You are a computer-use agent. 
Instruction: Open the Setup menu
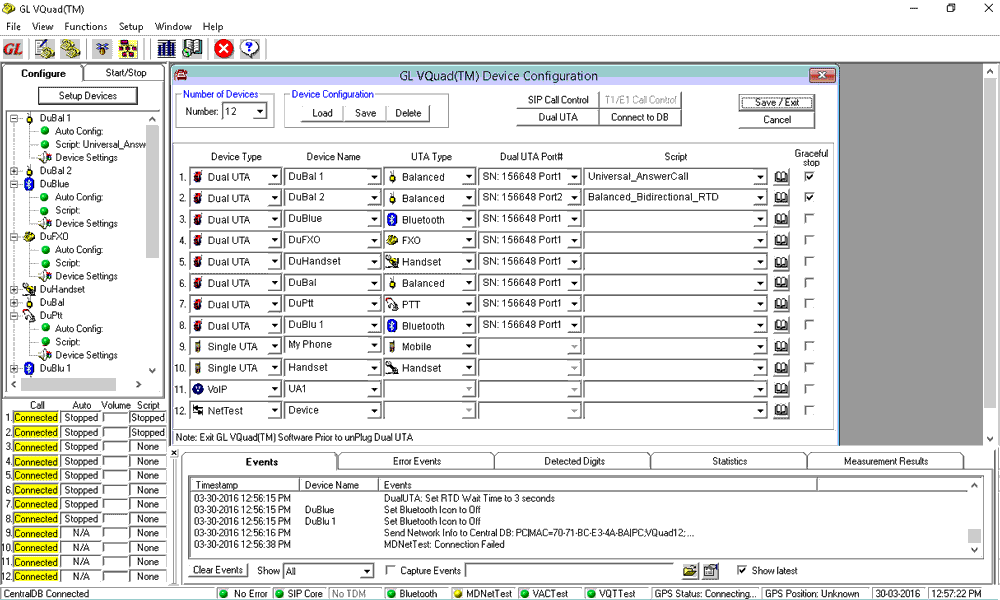pos(131,26)
